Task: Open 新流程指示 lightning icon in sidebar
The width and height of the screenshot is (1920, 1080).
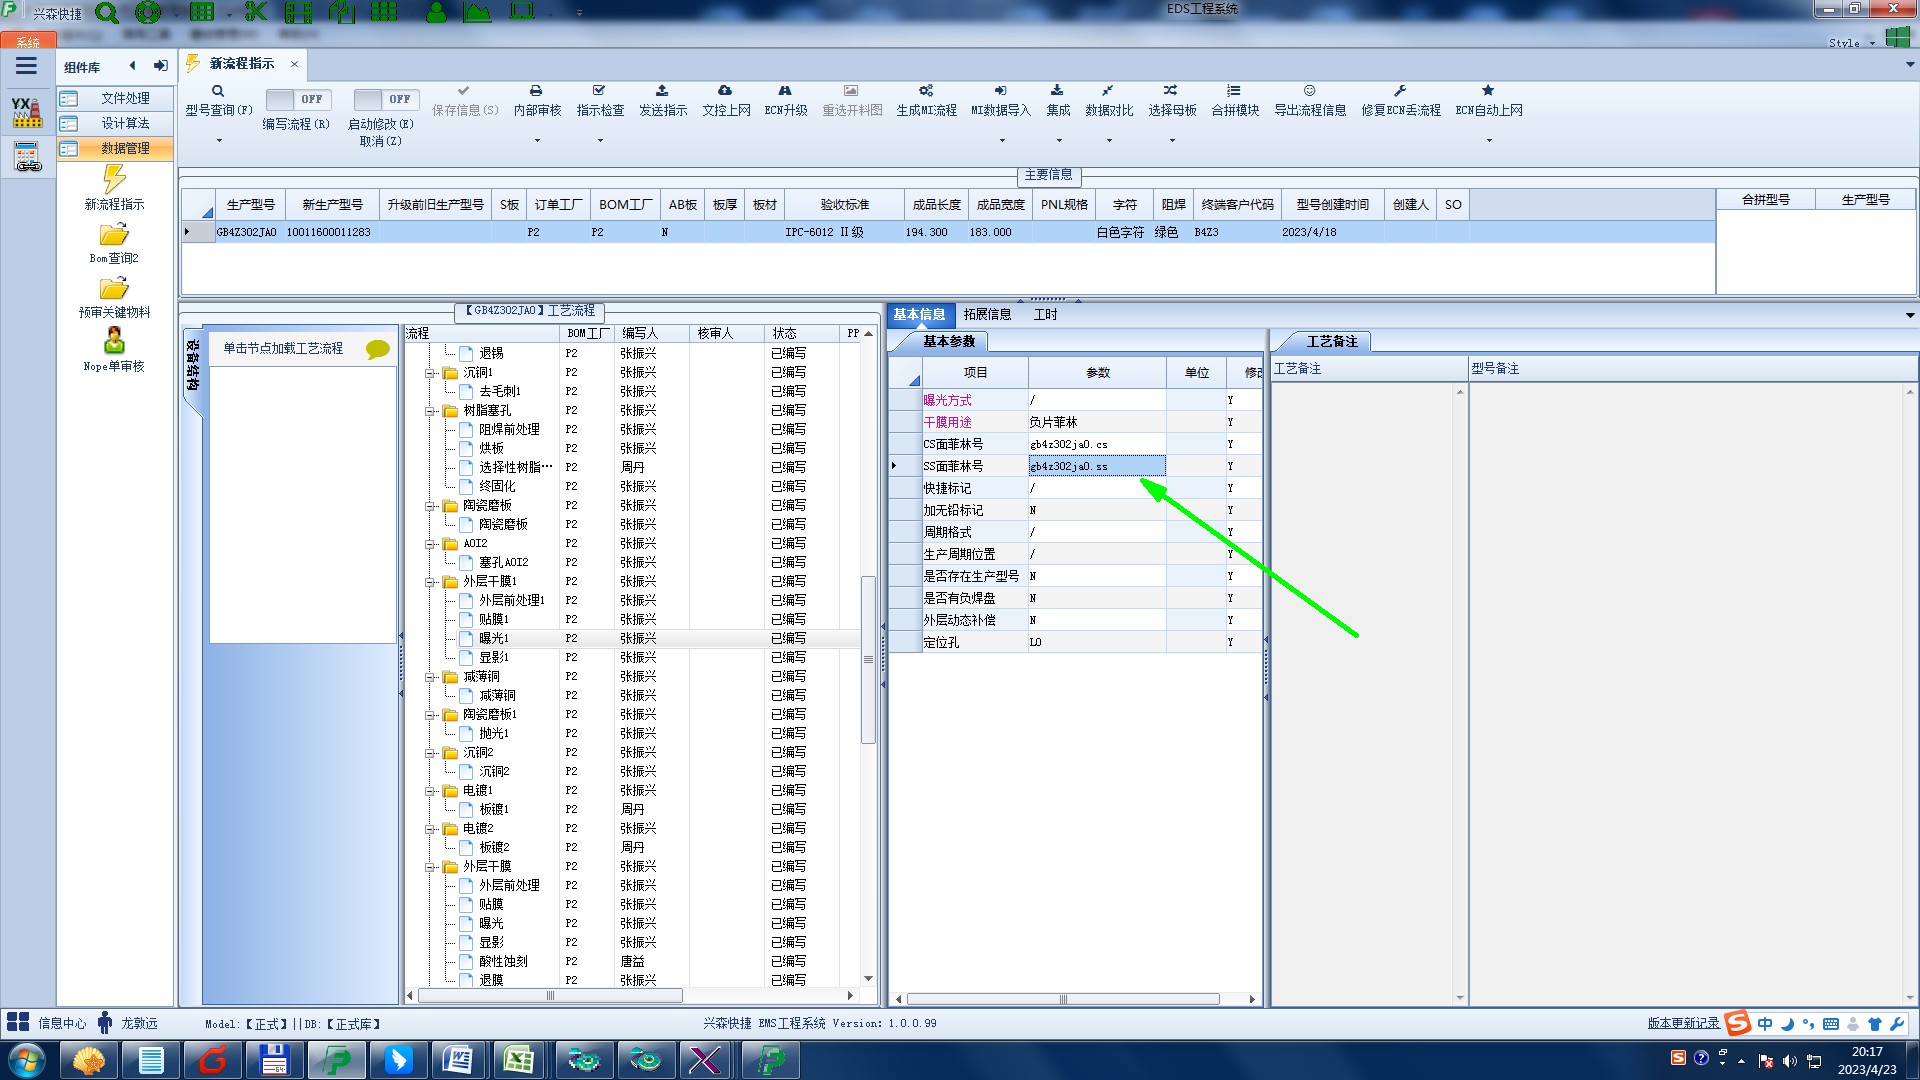Action: point(114,179)
